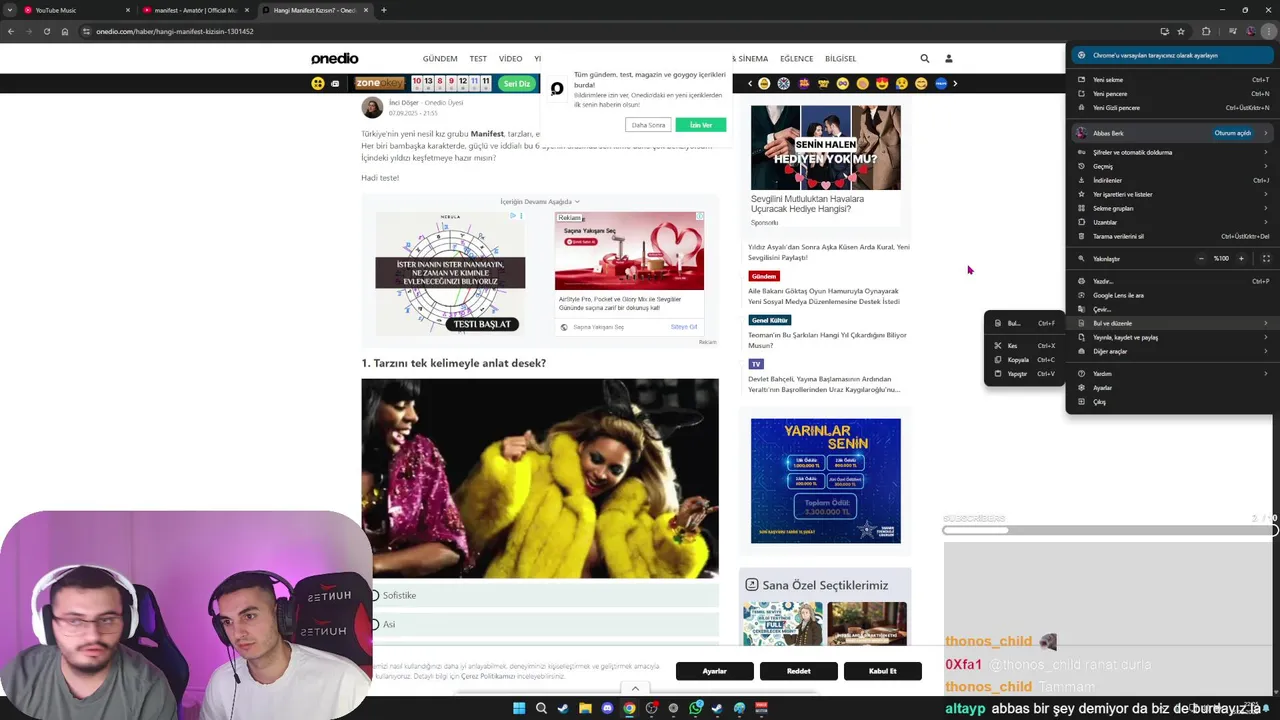Open the Onedio search icon
1280x720 pixels.
(x=925, y=58)
